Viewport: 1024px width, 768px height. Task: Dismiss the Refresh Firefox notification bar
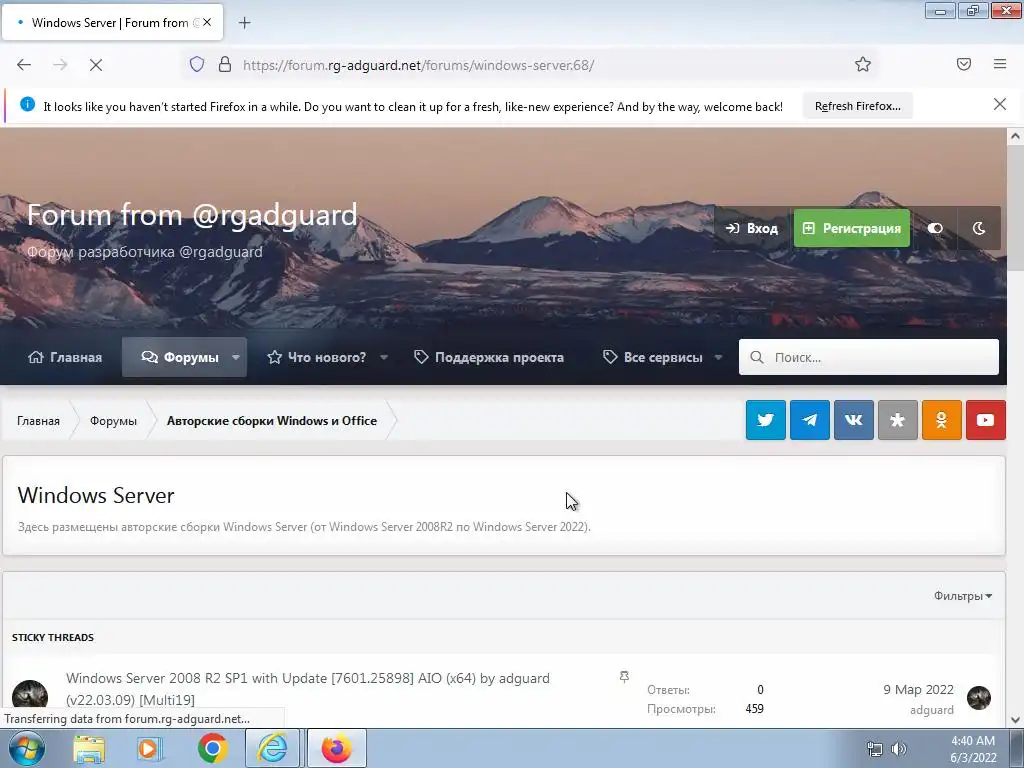pyautogui.click(x=1000, y=104)
